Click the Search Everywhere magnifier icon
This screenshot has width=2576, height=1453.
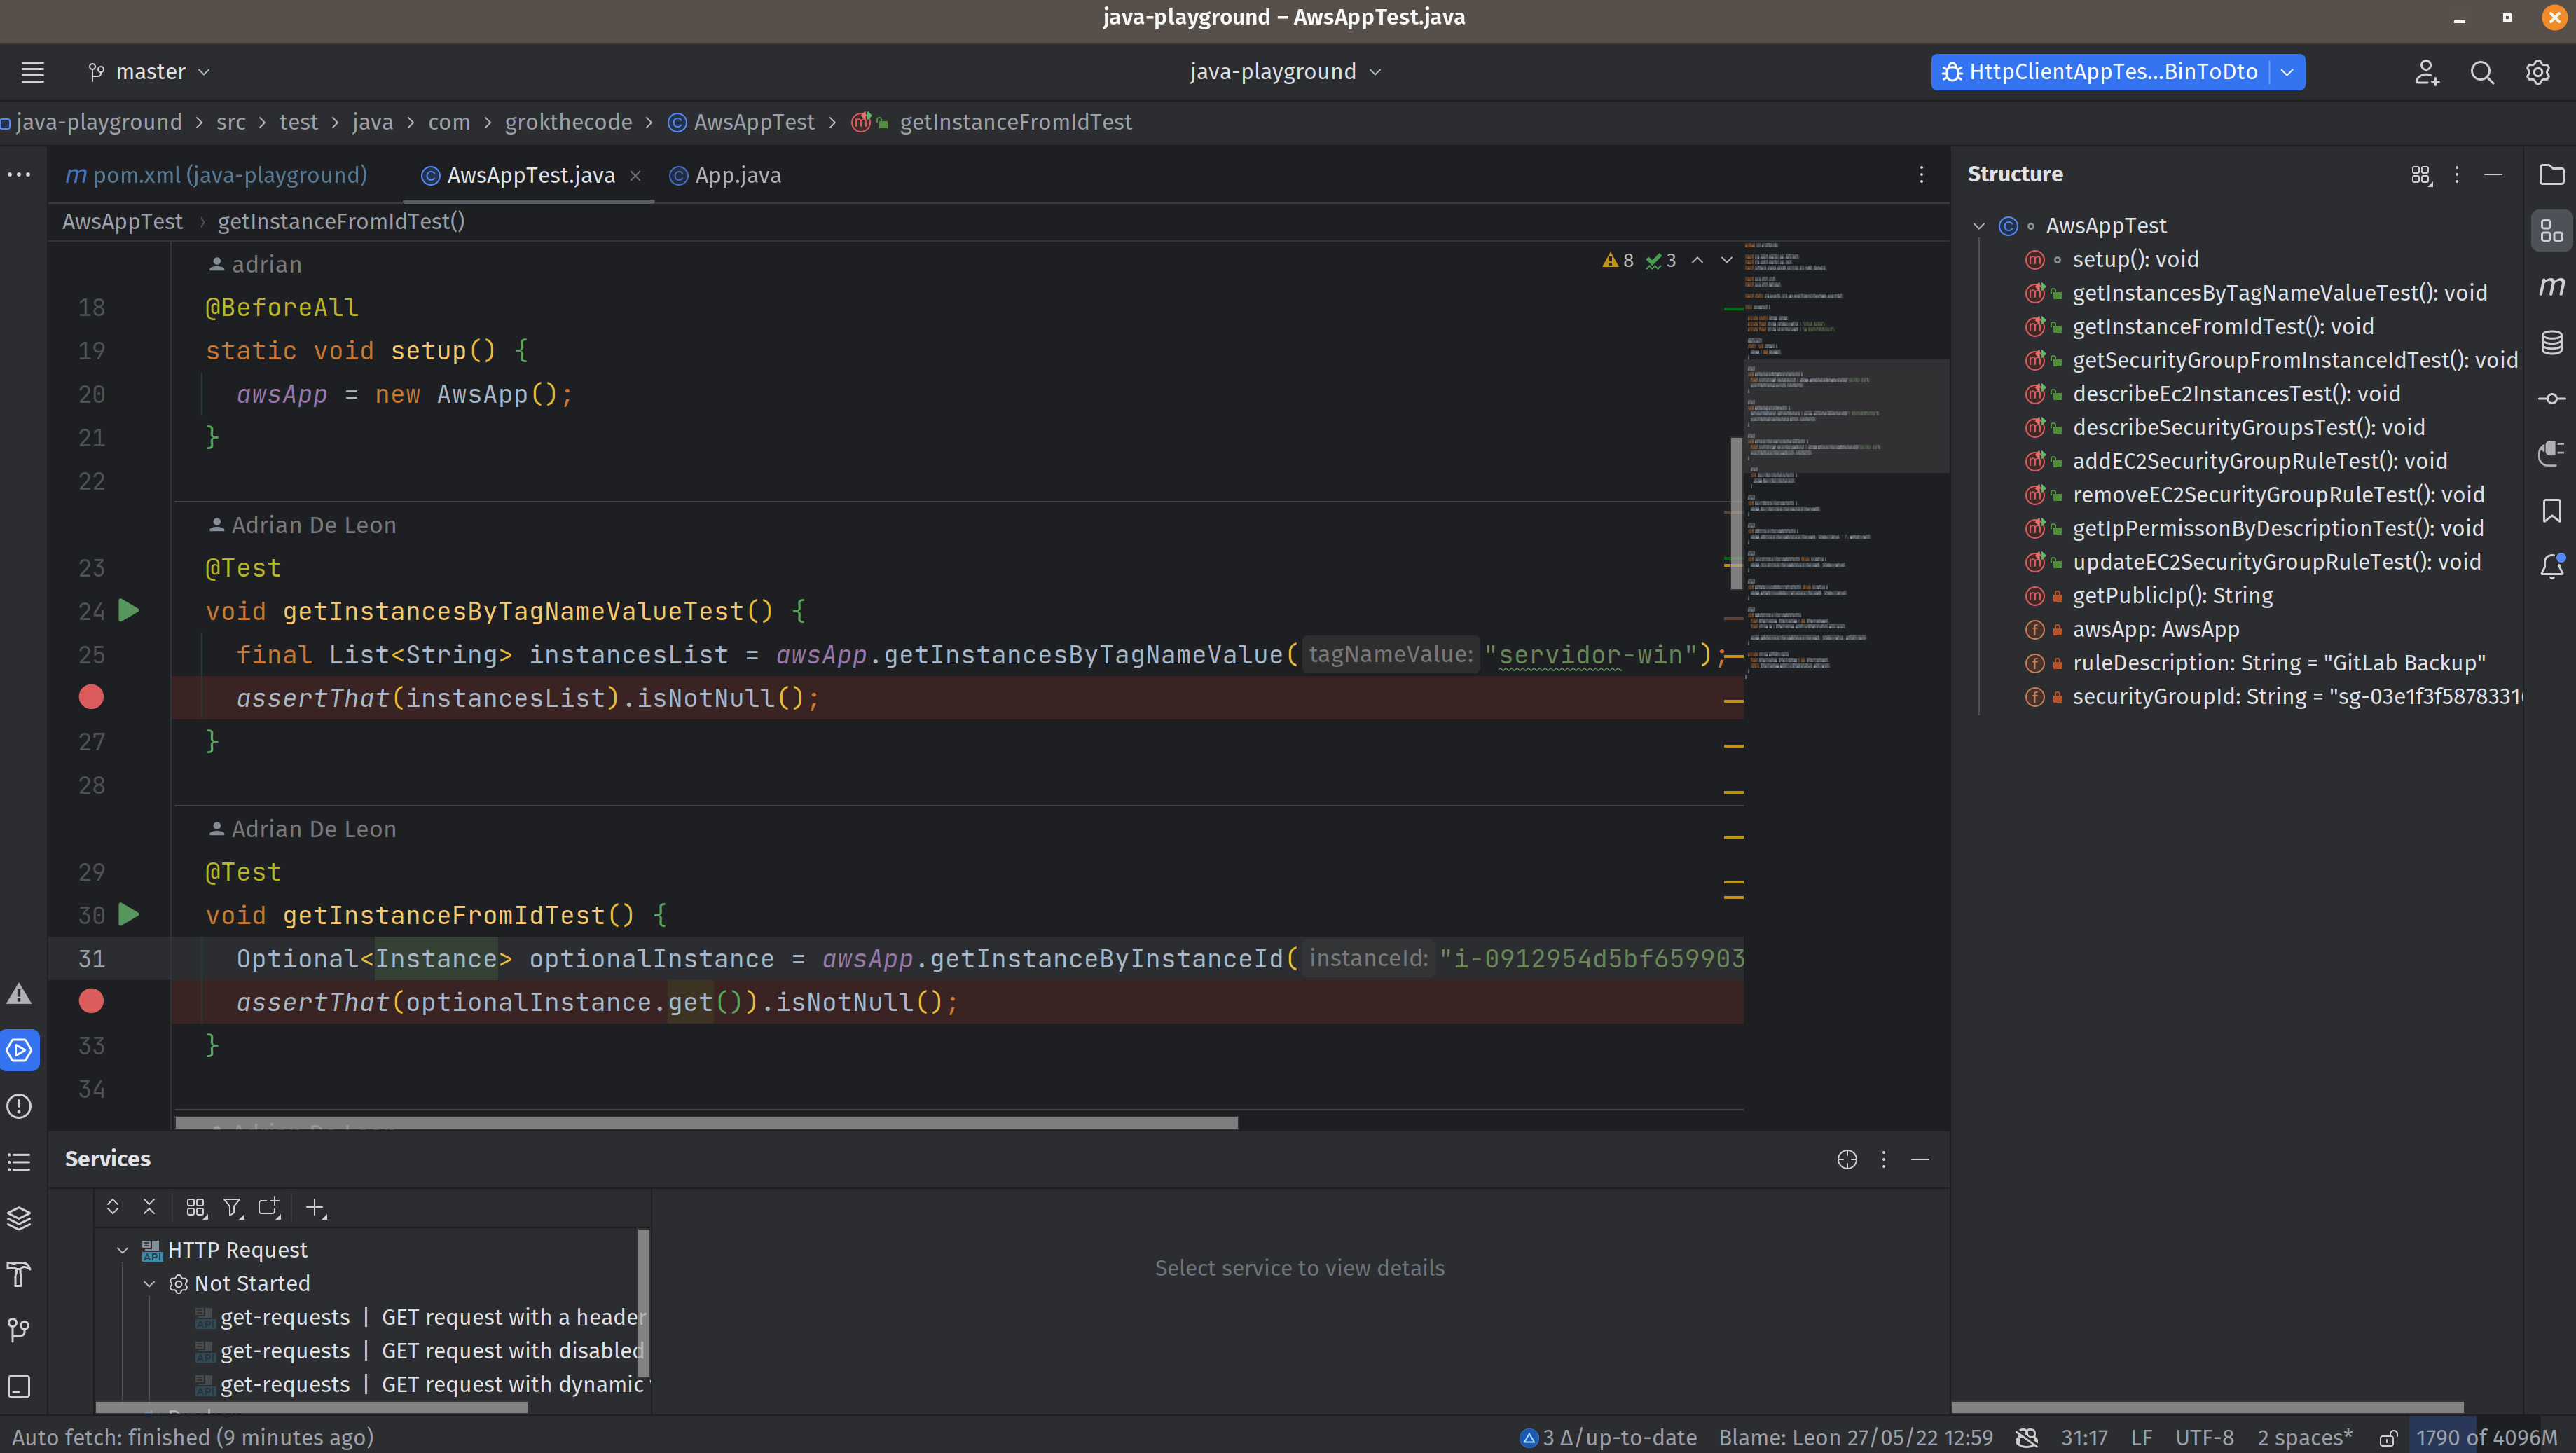[2482, 72]
